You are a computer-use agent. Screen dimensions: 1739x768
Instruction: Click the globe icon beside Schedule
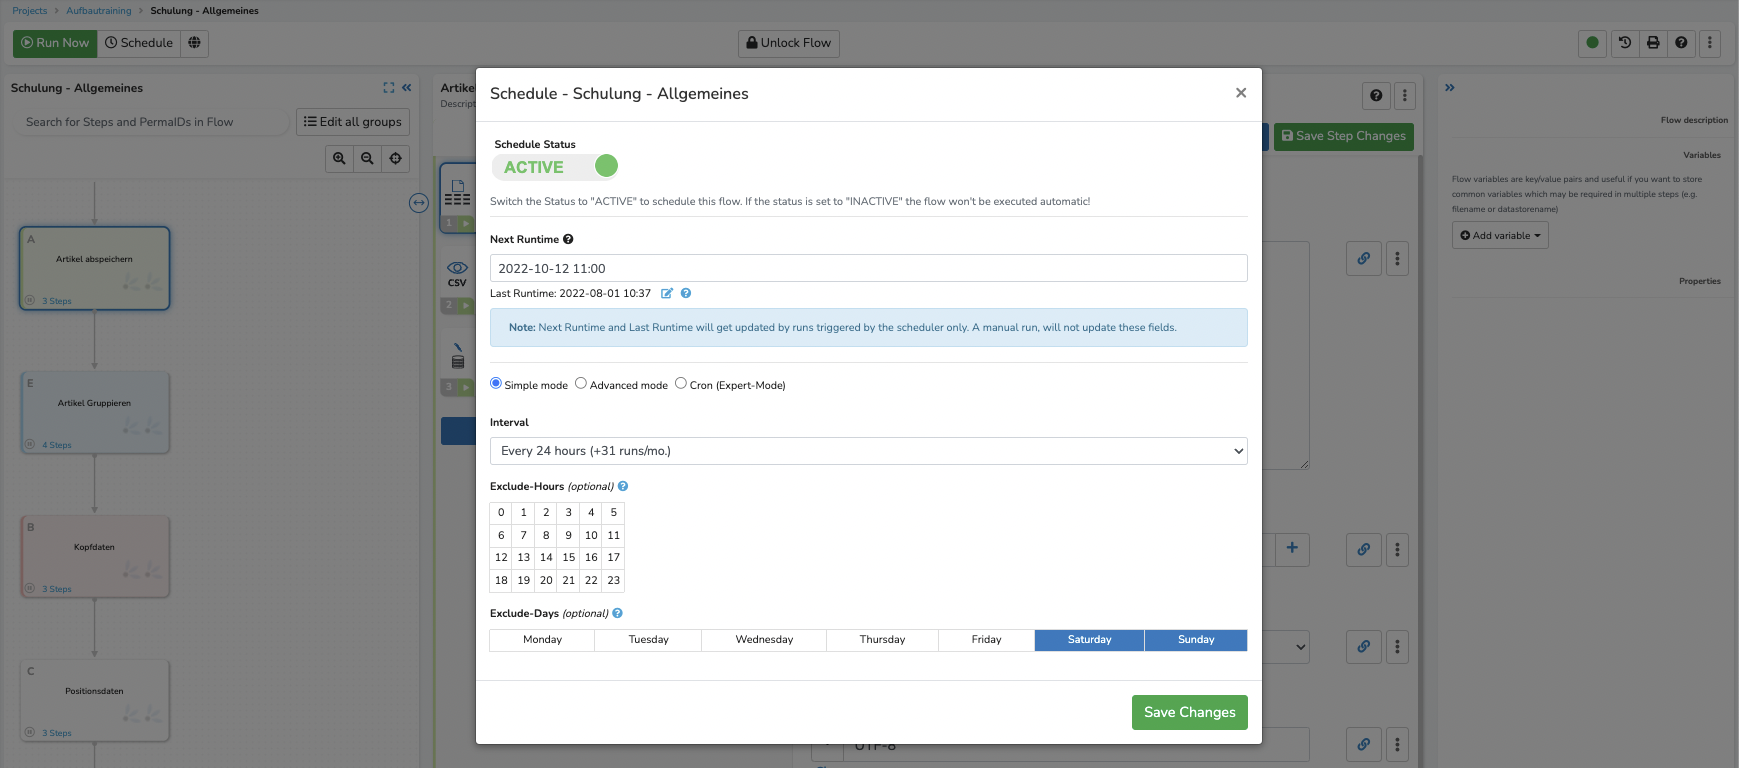pos(195,43)
